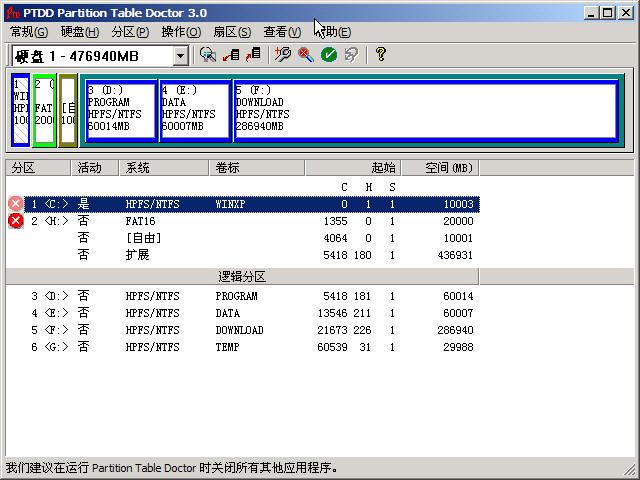Click the 卷标 column header
Viewport: 640px width, 480px height.
257,168
